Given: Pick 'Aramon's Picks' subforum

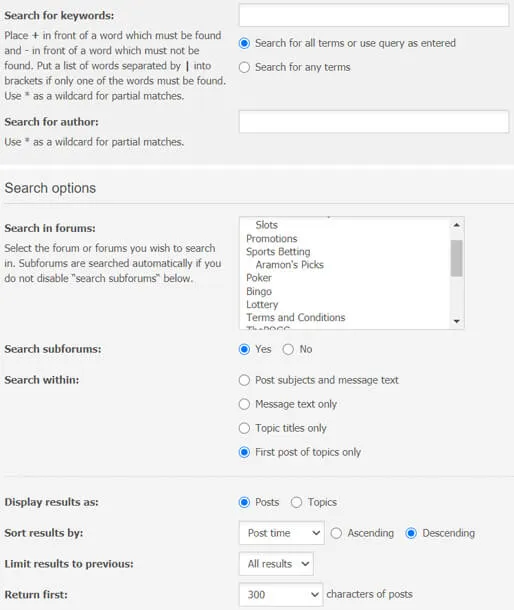Looking at the screenshot, I should (x=289, y=265).
